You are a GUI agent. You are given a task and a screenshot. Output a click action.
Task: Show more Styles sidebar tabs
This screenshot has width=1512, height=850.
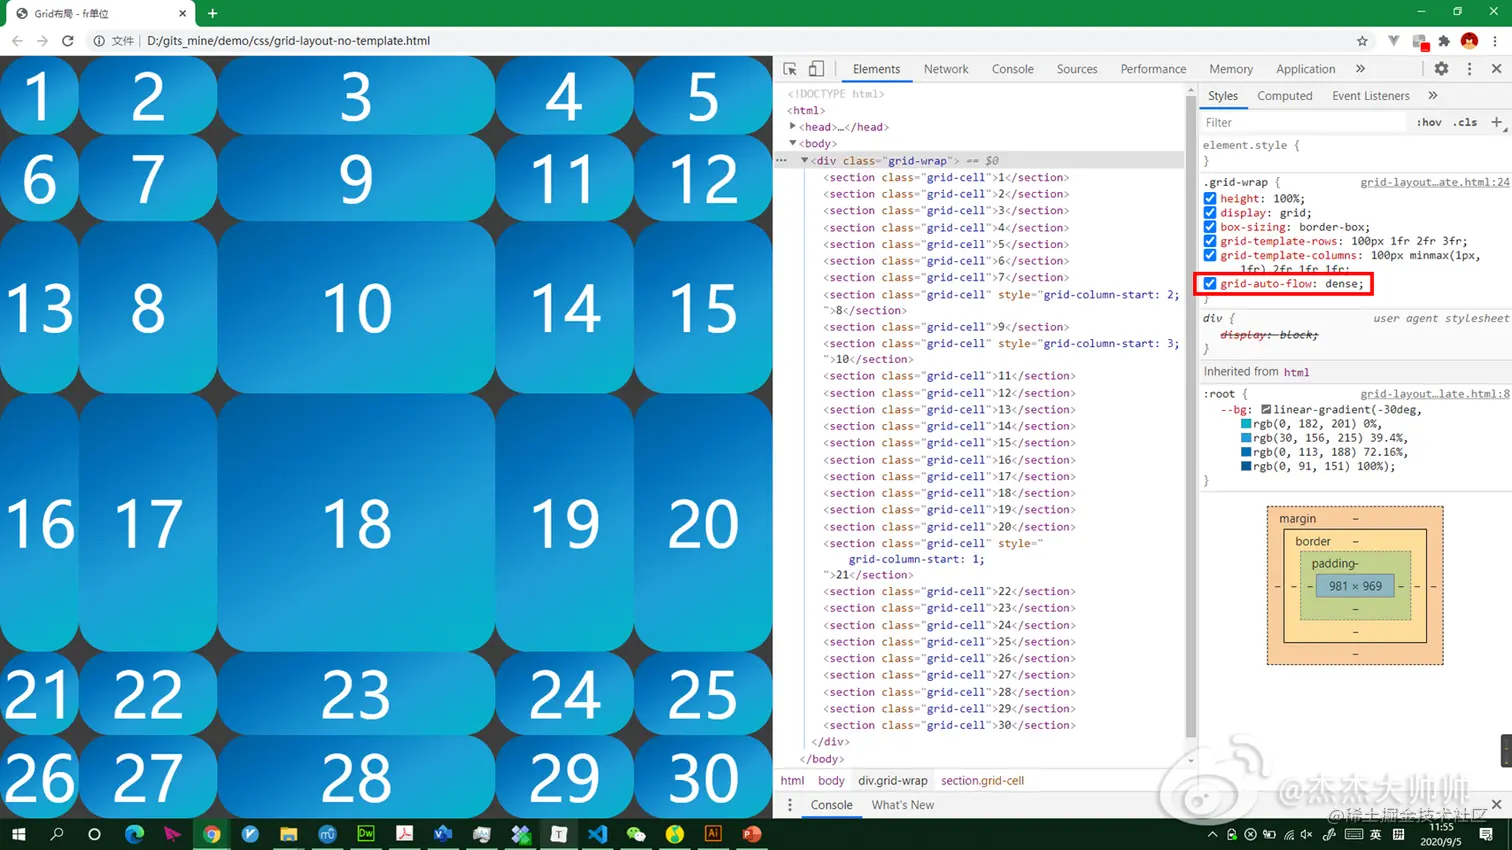coord(1433,96)
